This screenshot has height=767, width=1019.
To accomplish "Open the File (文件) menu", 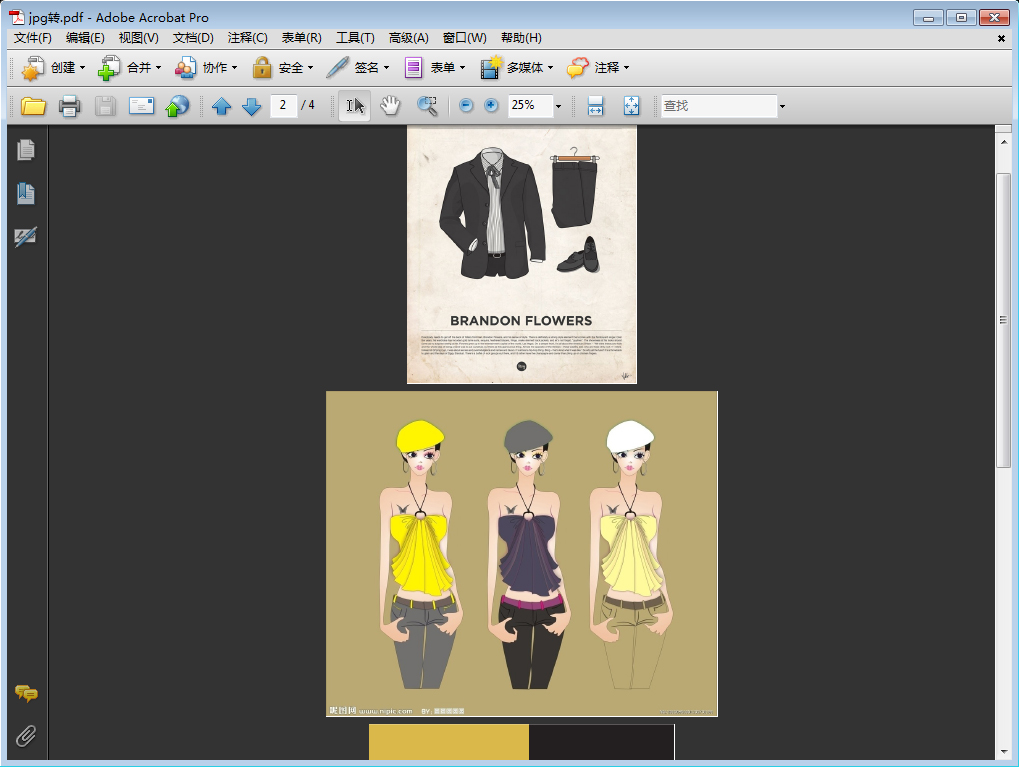I will coord(32,38).
